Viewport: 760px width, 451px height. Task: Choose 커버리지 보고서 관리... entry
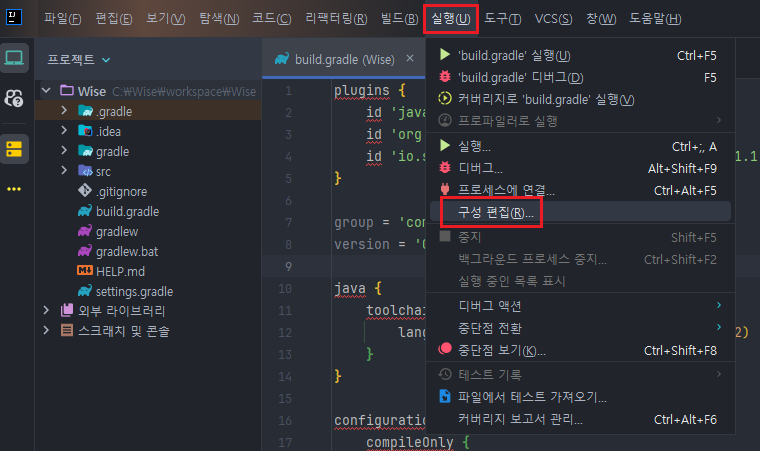pos(580,419)
